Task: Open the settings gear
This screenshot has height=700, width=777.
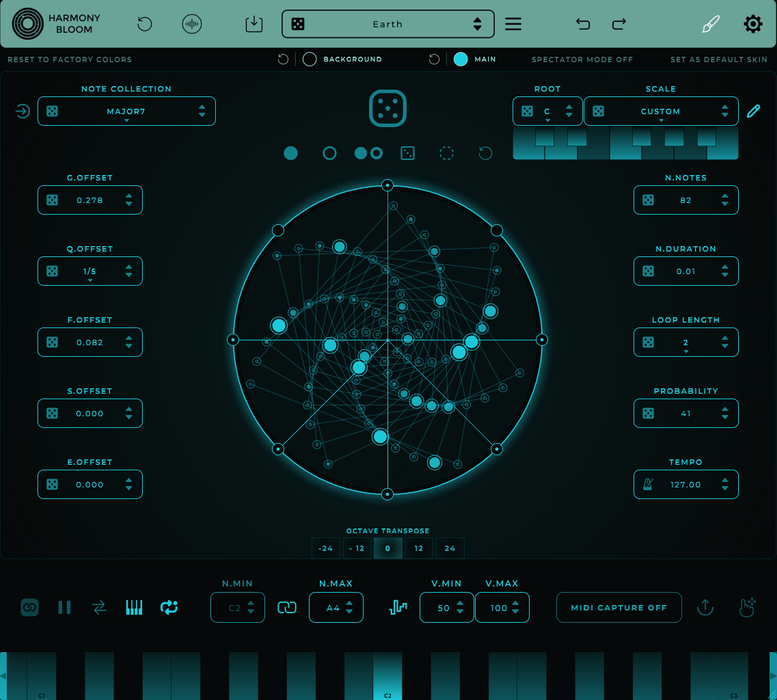Action: [x=752, y=24]
